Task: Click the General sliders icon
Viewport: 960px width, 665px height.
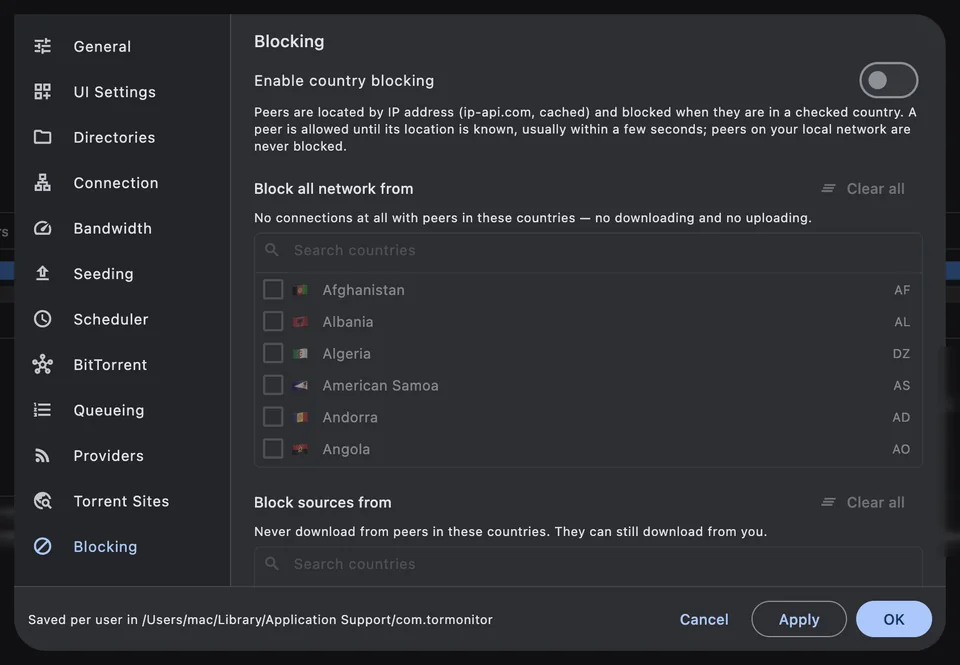Action: tap(42, 46)
